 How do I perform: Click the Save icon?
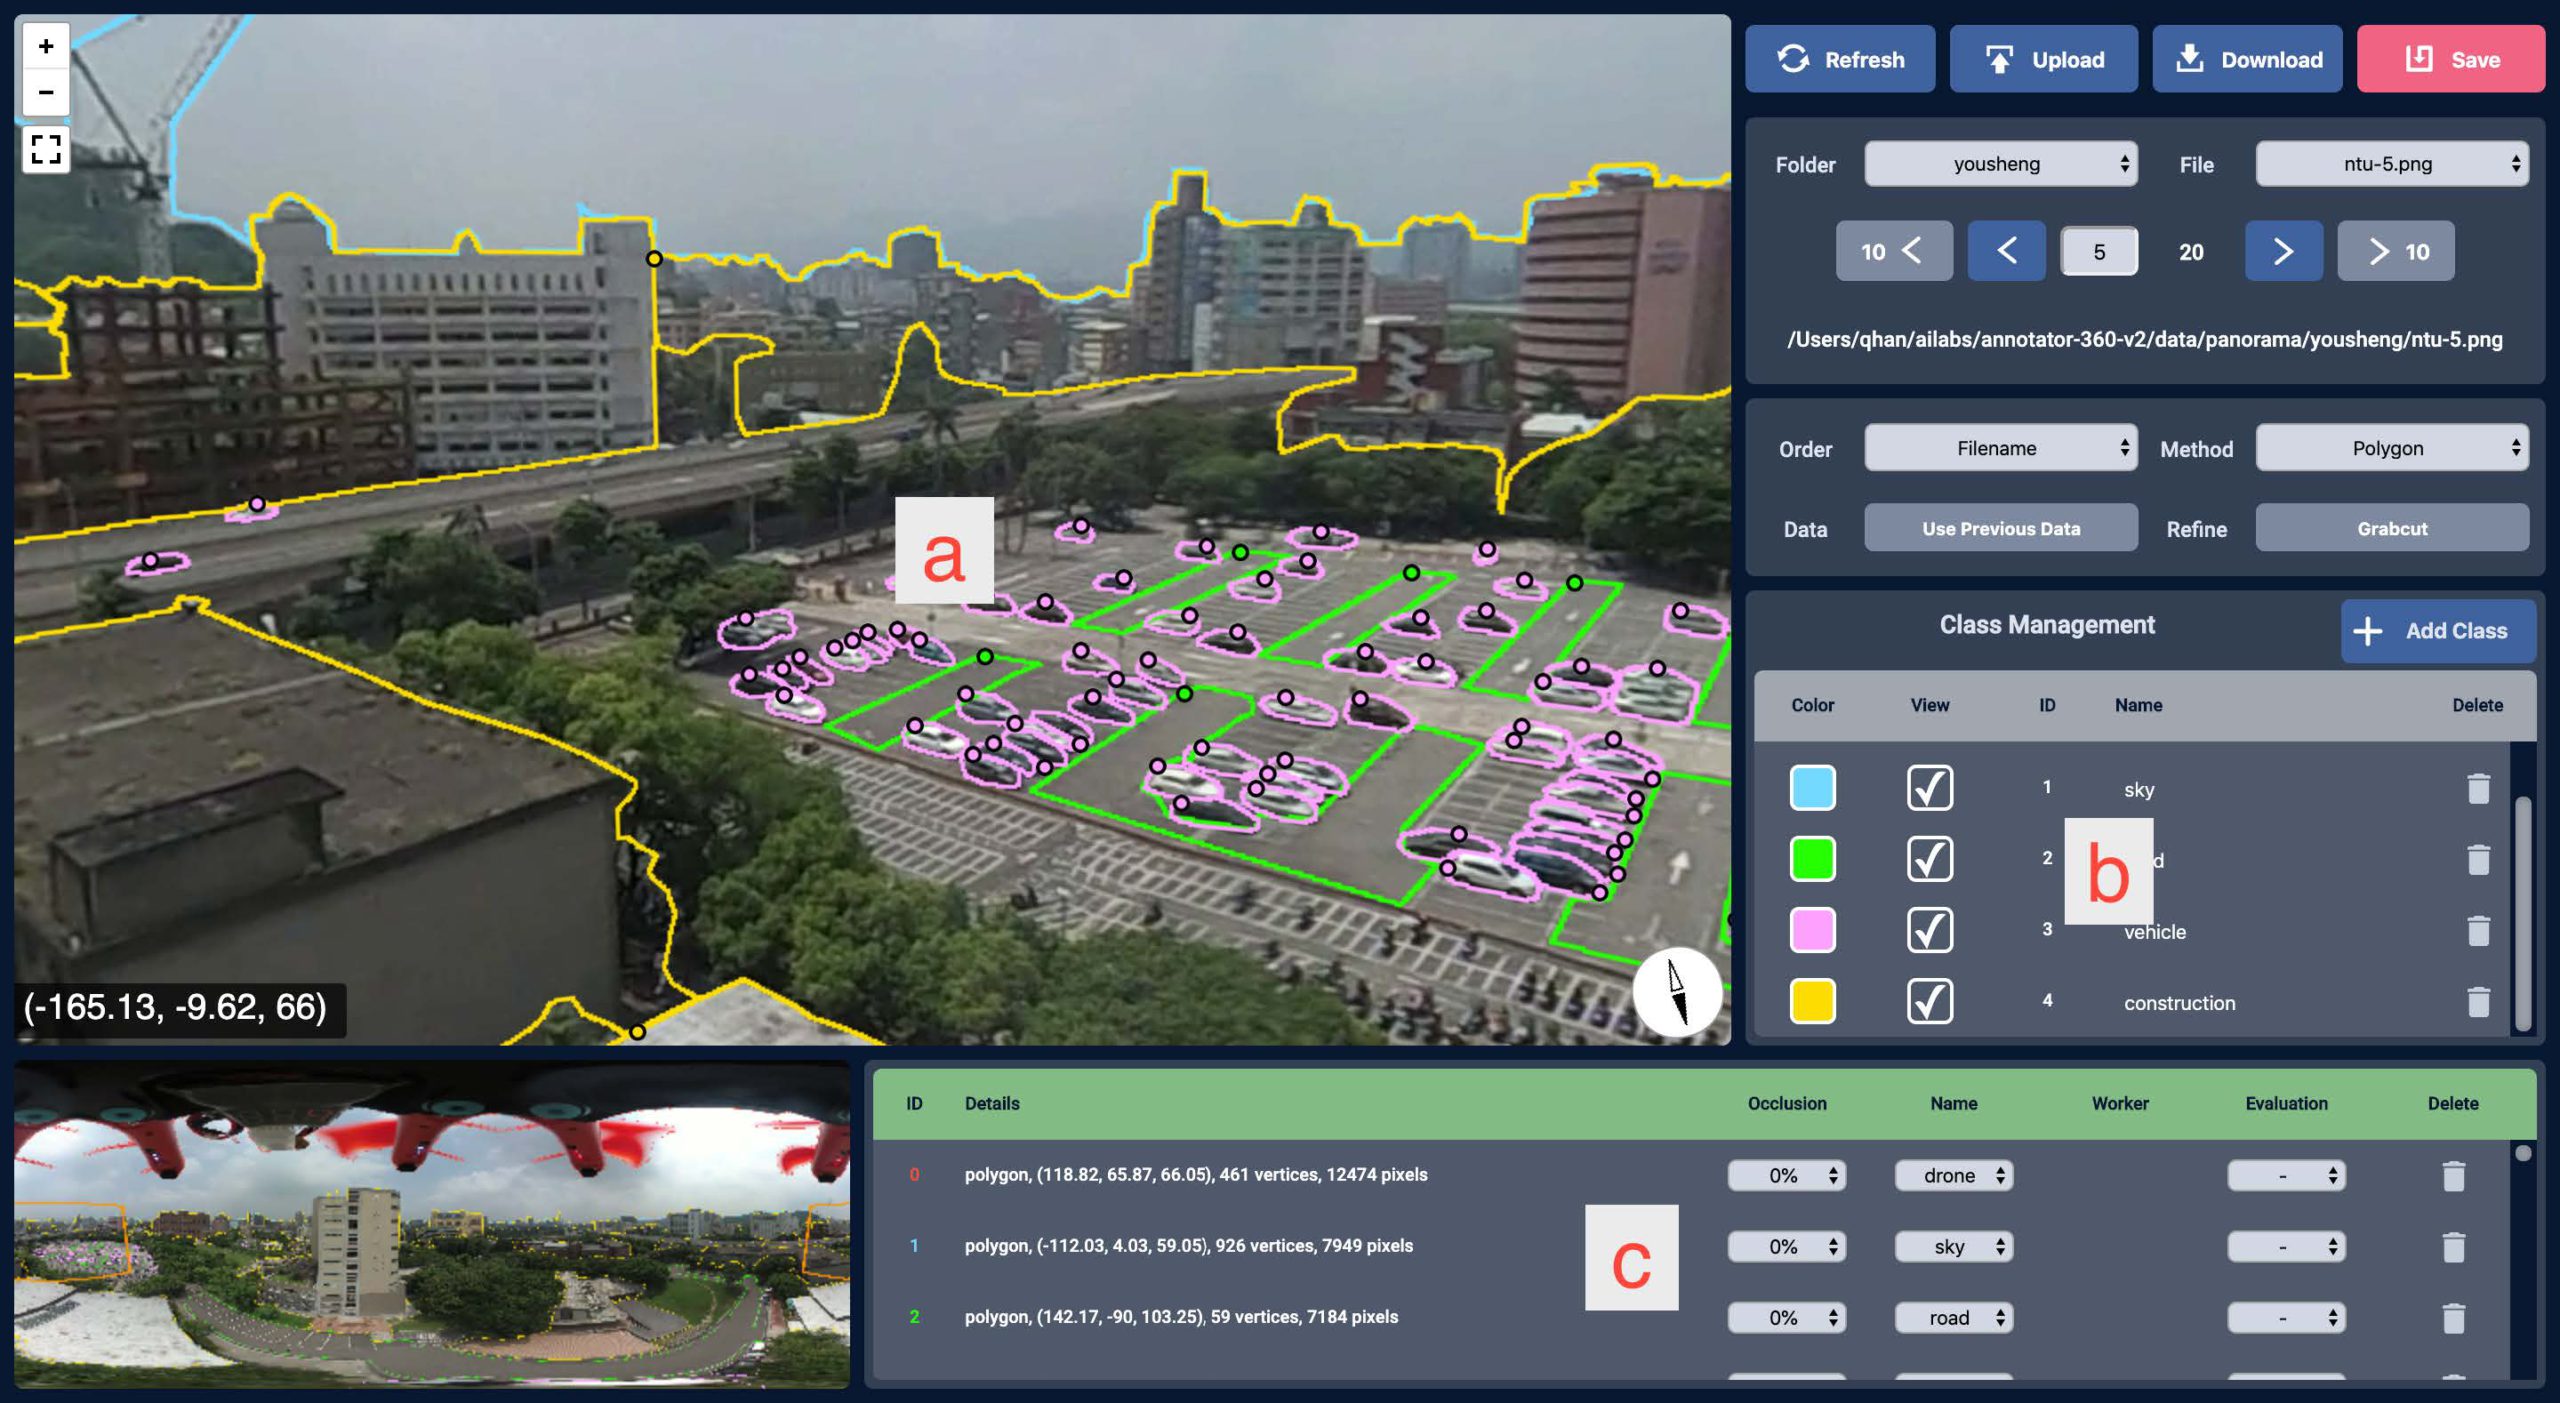tap(2418, 58)
